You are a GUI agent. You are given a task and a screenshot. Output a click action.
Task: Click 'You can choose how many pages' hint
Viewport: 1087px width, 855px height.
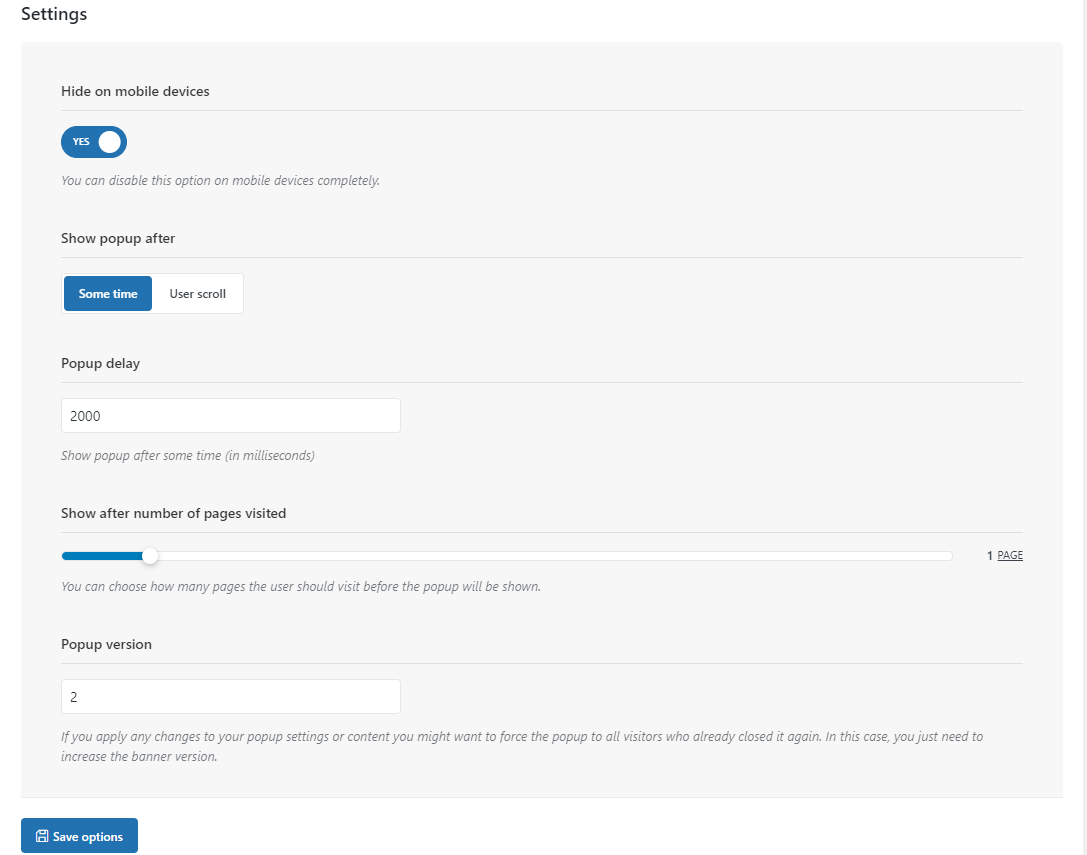point(301,587)
